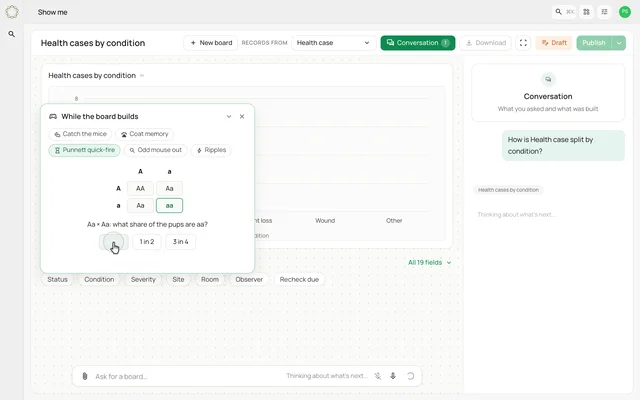640x400 pixels.
Task: Publish the board
Action: point(594,43)
